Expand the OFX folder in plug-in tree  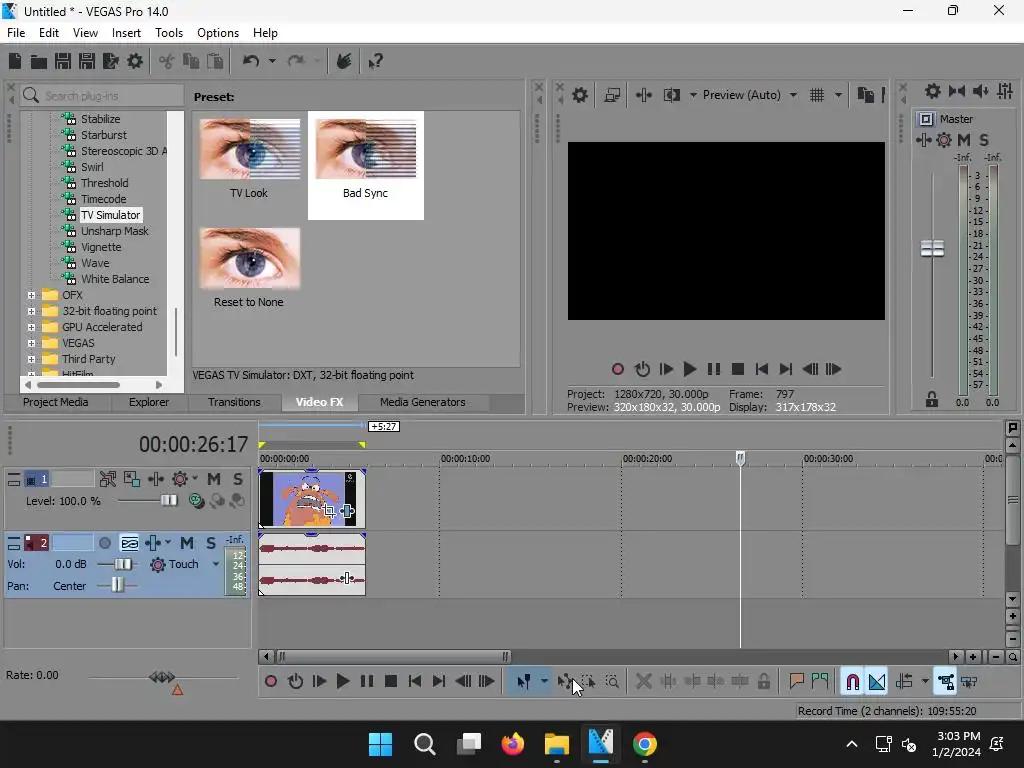pyautogui.click(x=31, y=295)
